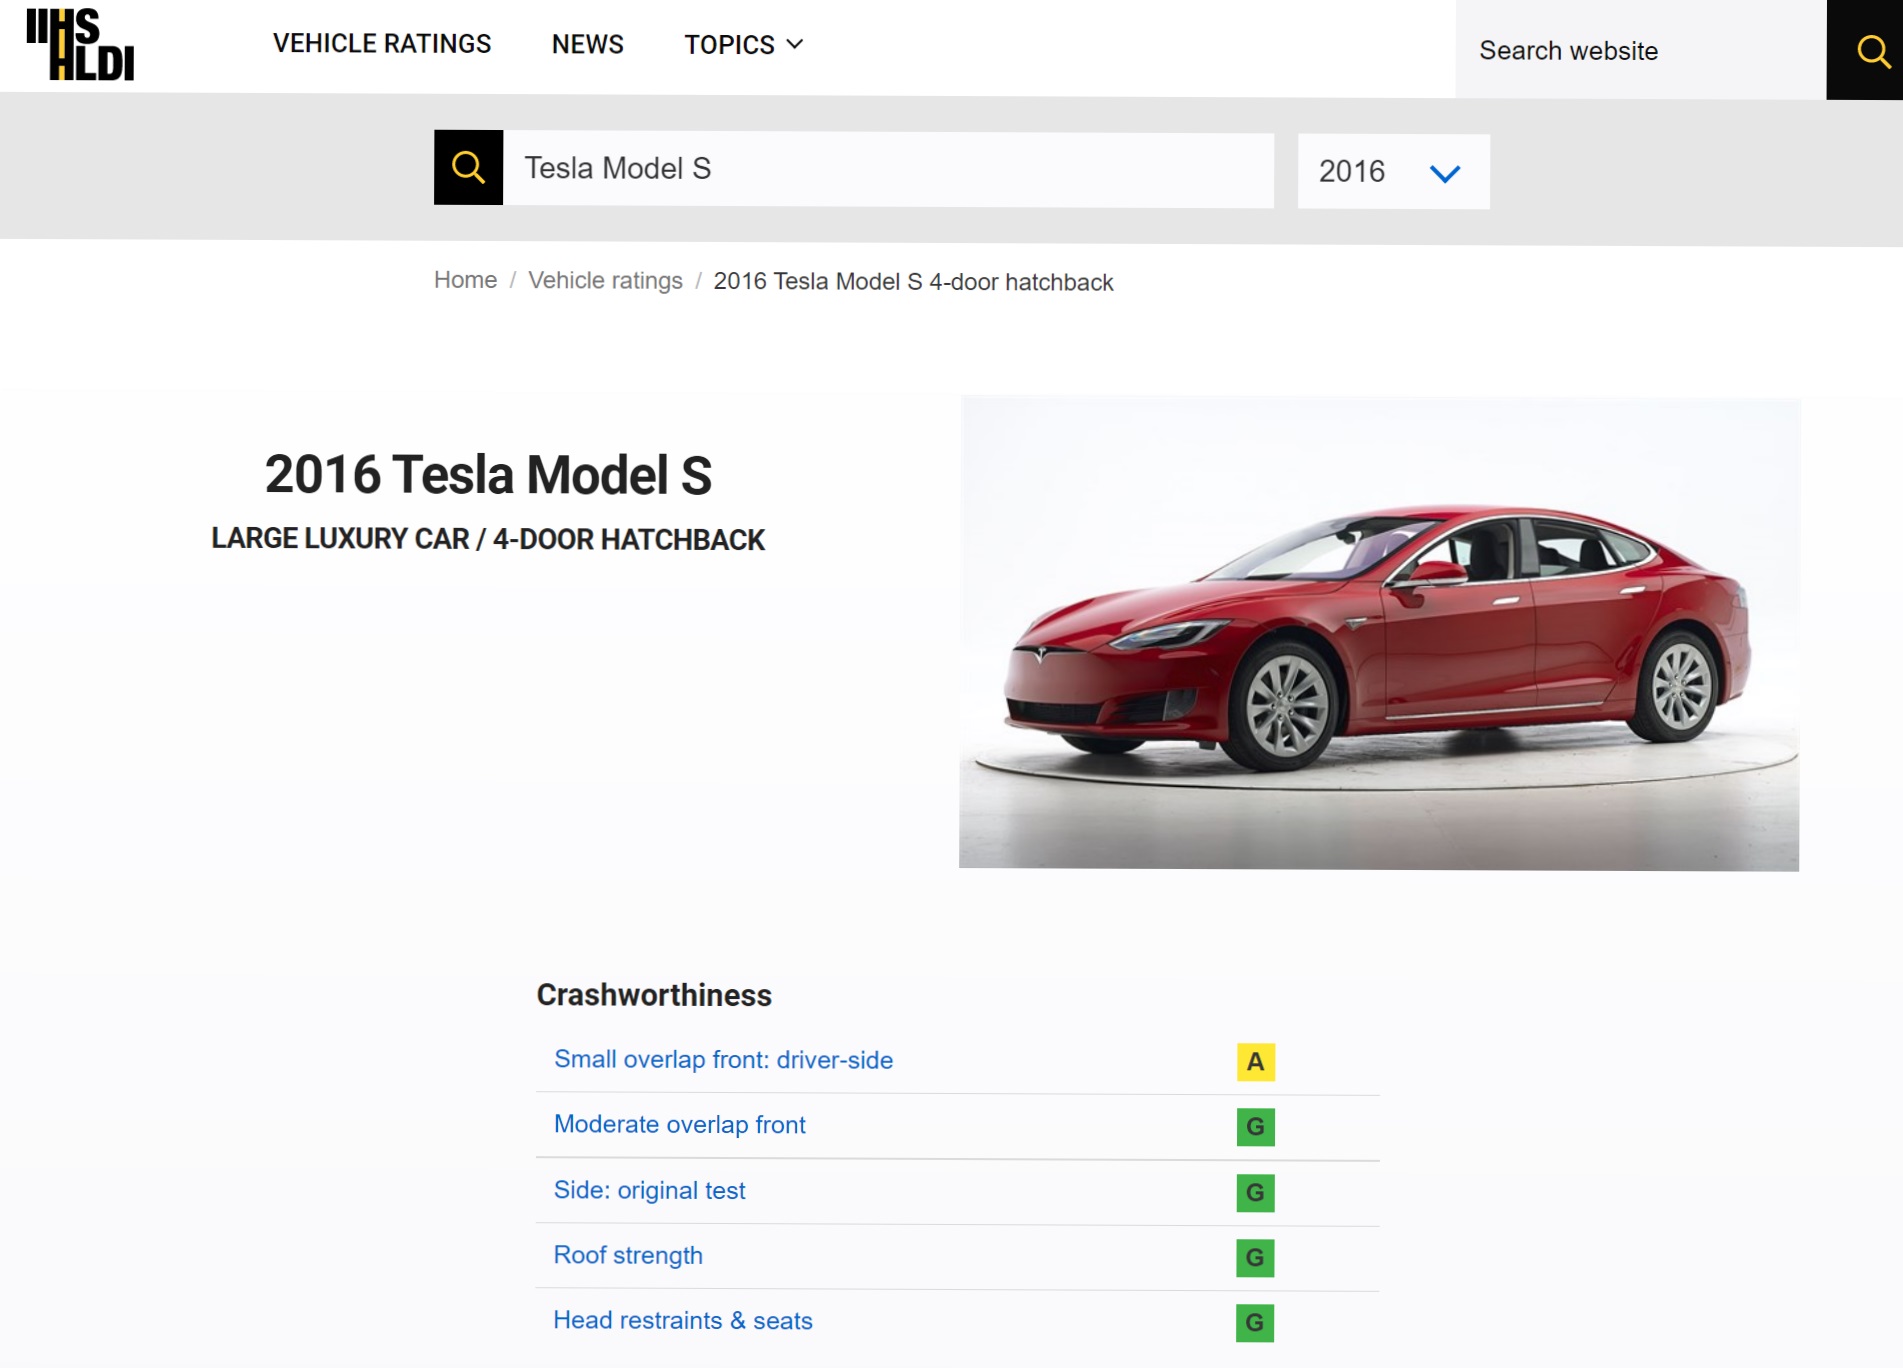This screenshot has width=1903, height=1368.
Task: Click the Crashworthiness section heading
Action: pos(654,995)
